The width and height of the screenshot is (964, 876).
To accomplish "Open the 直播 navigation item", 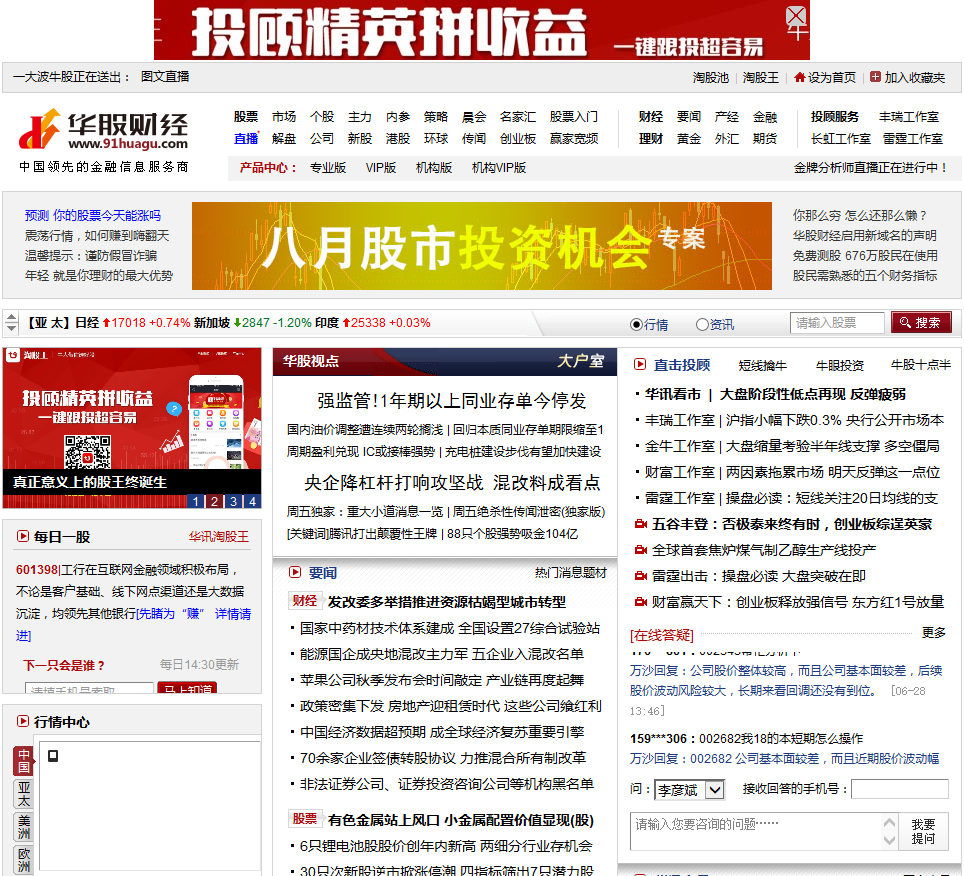I will (x=246, y=138).
